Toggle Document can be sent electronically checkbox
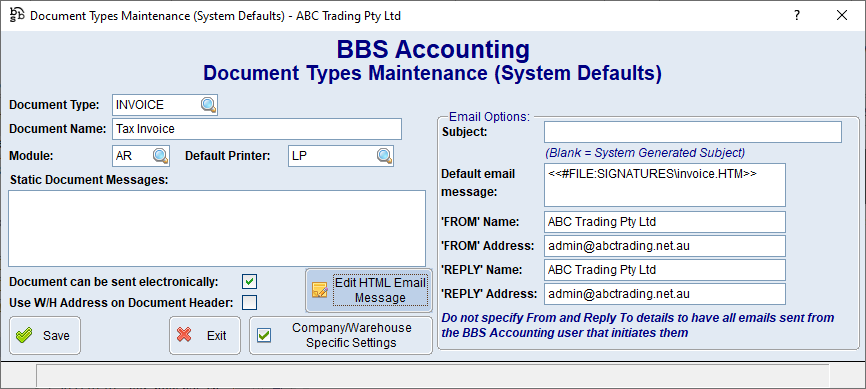 click(x=250, y=282)
